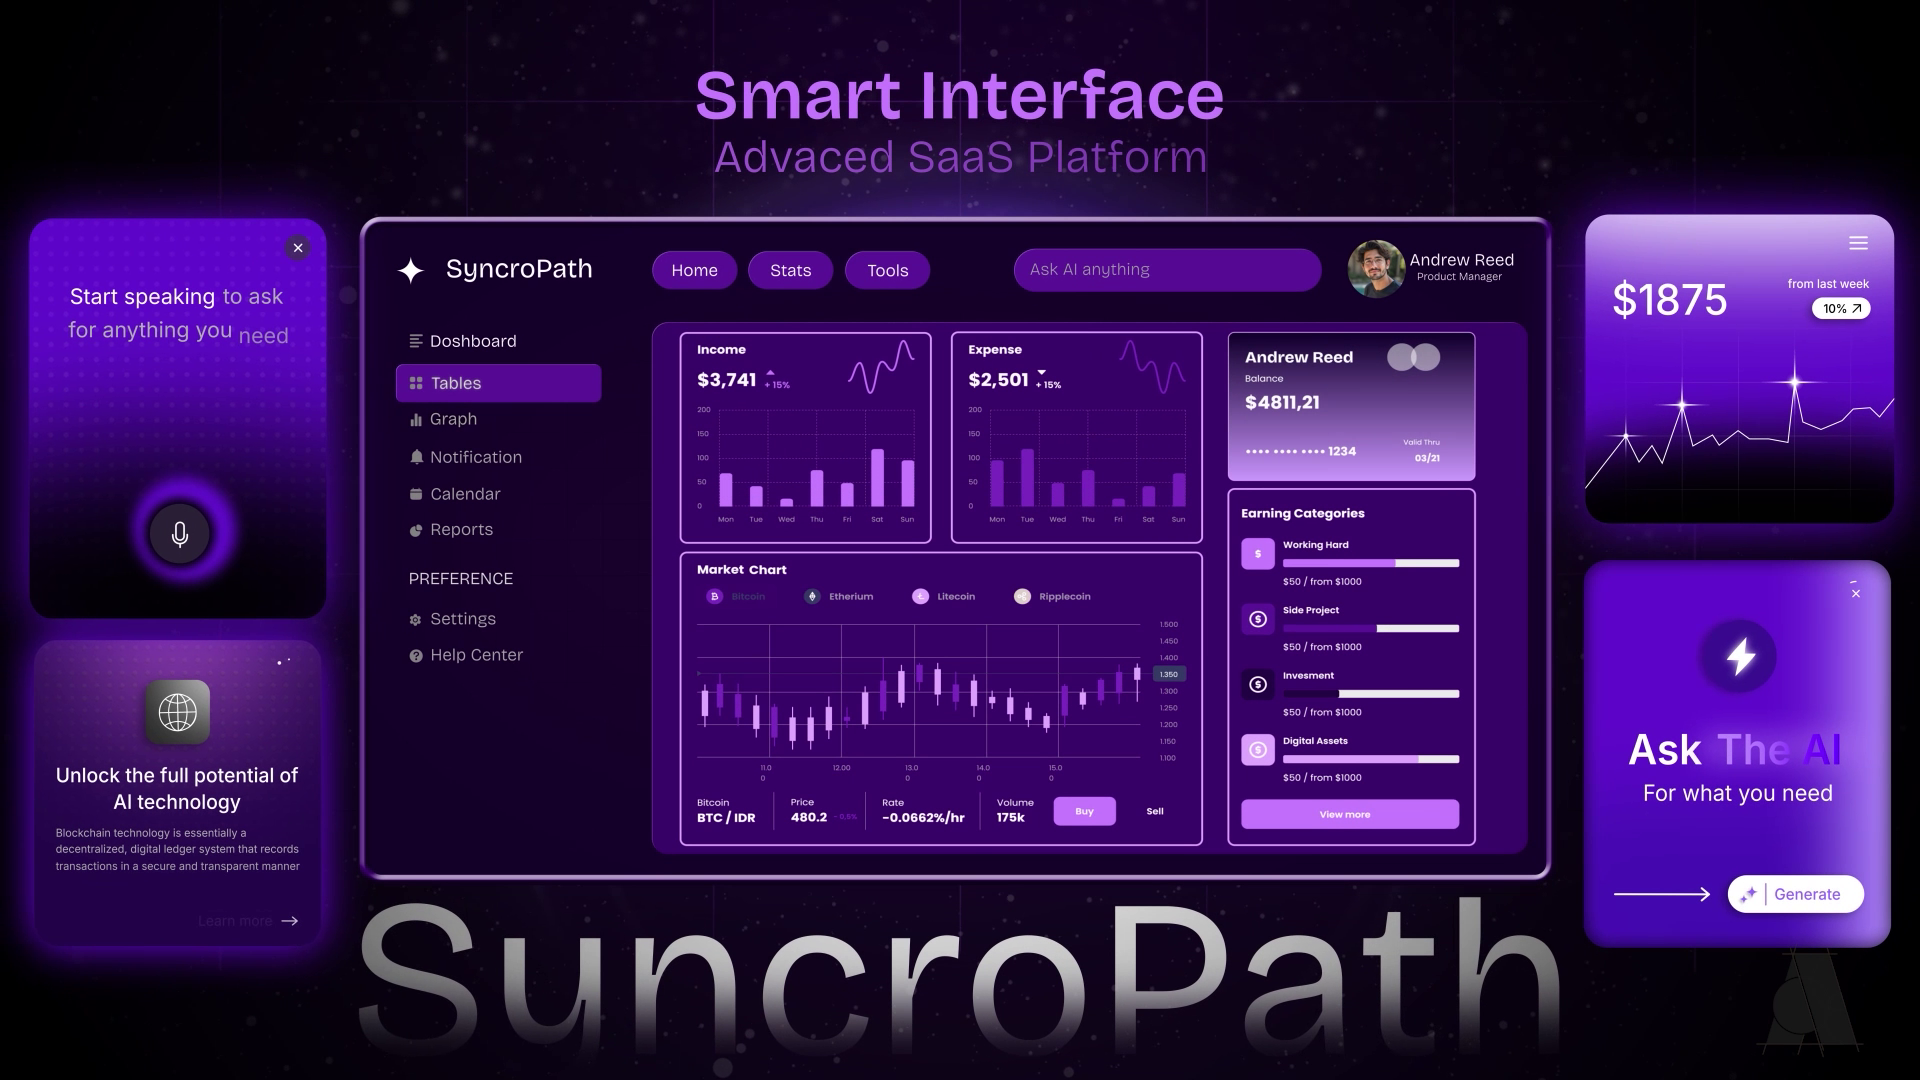Click the Bitcoin coin icon in Market Chart

click(714, 596)
